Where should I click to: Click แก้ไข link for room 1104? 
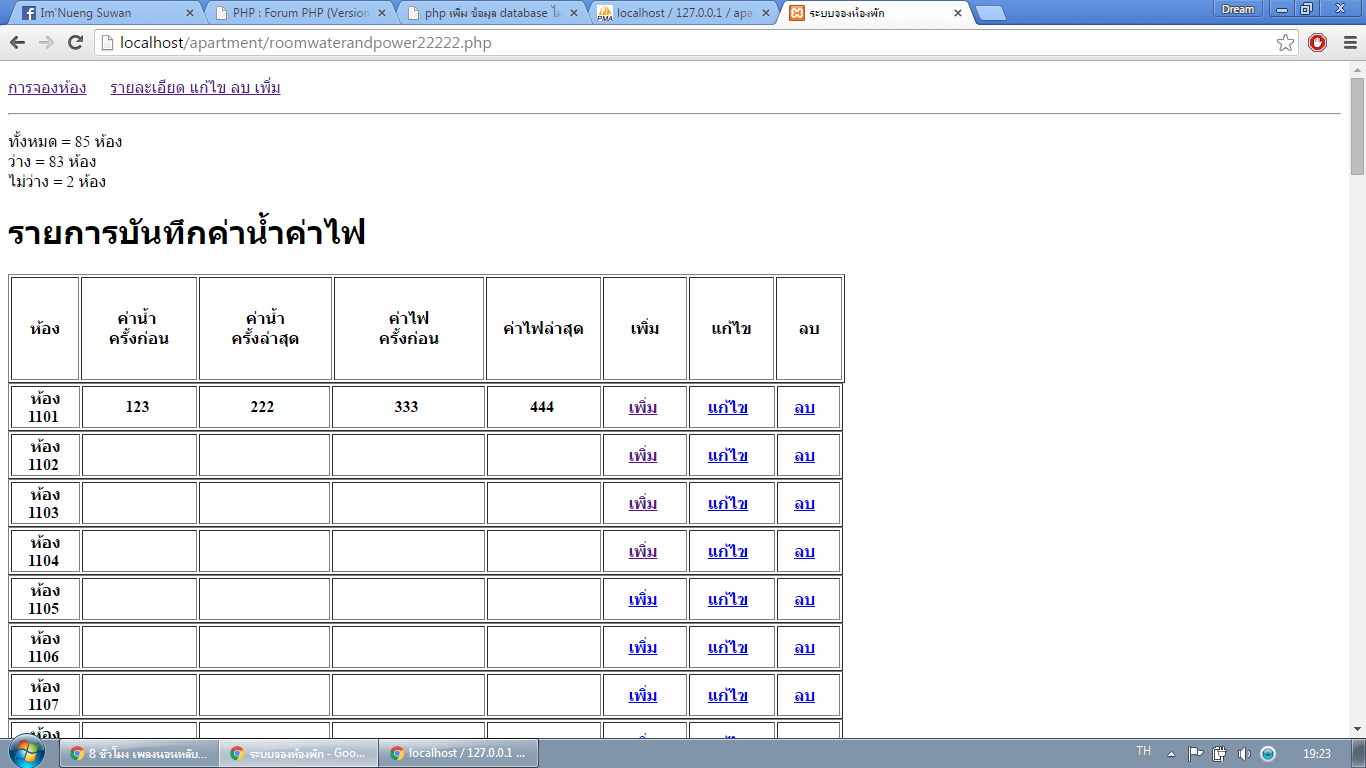728,551
